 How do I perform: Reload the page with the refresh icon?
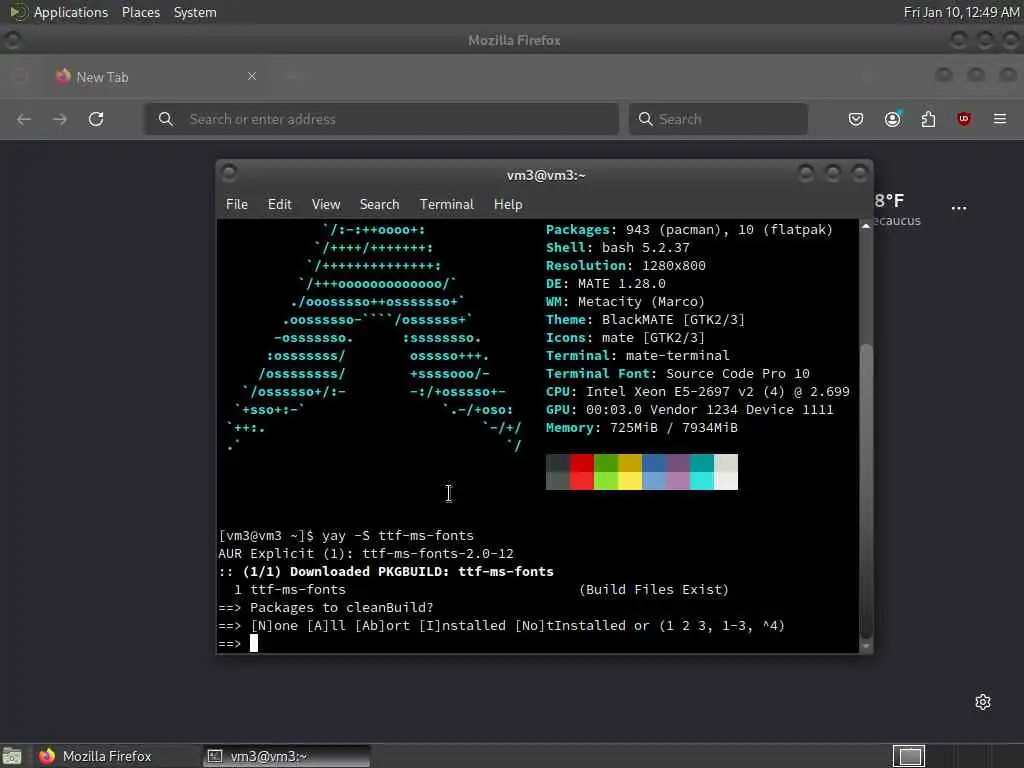(96, 119)
